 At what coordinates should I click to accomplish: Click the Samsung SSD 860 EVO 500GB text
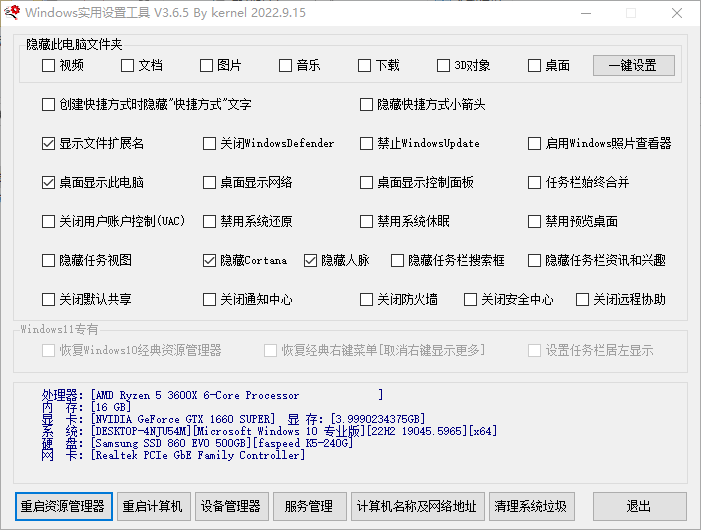(x=170, y=443)
